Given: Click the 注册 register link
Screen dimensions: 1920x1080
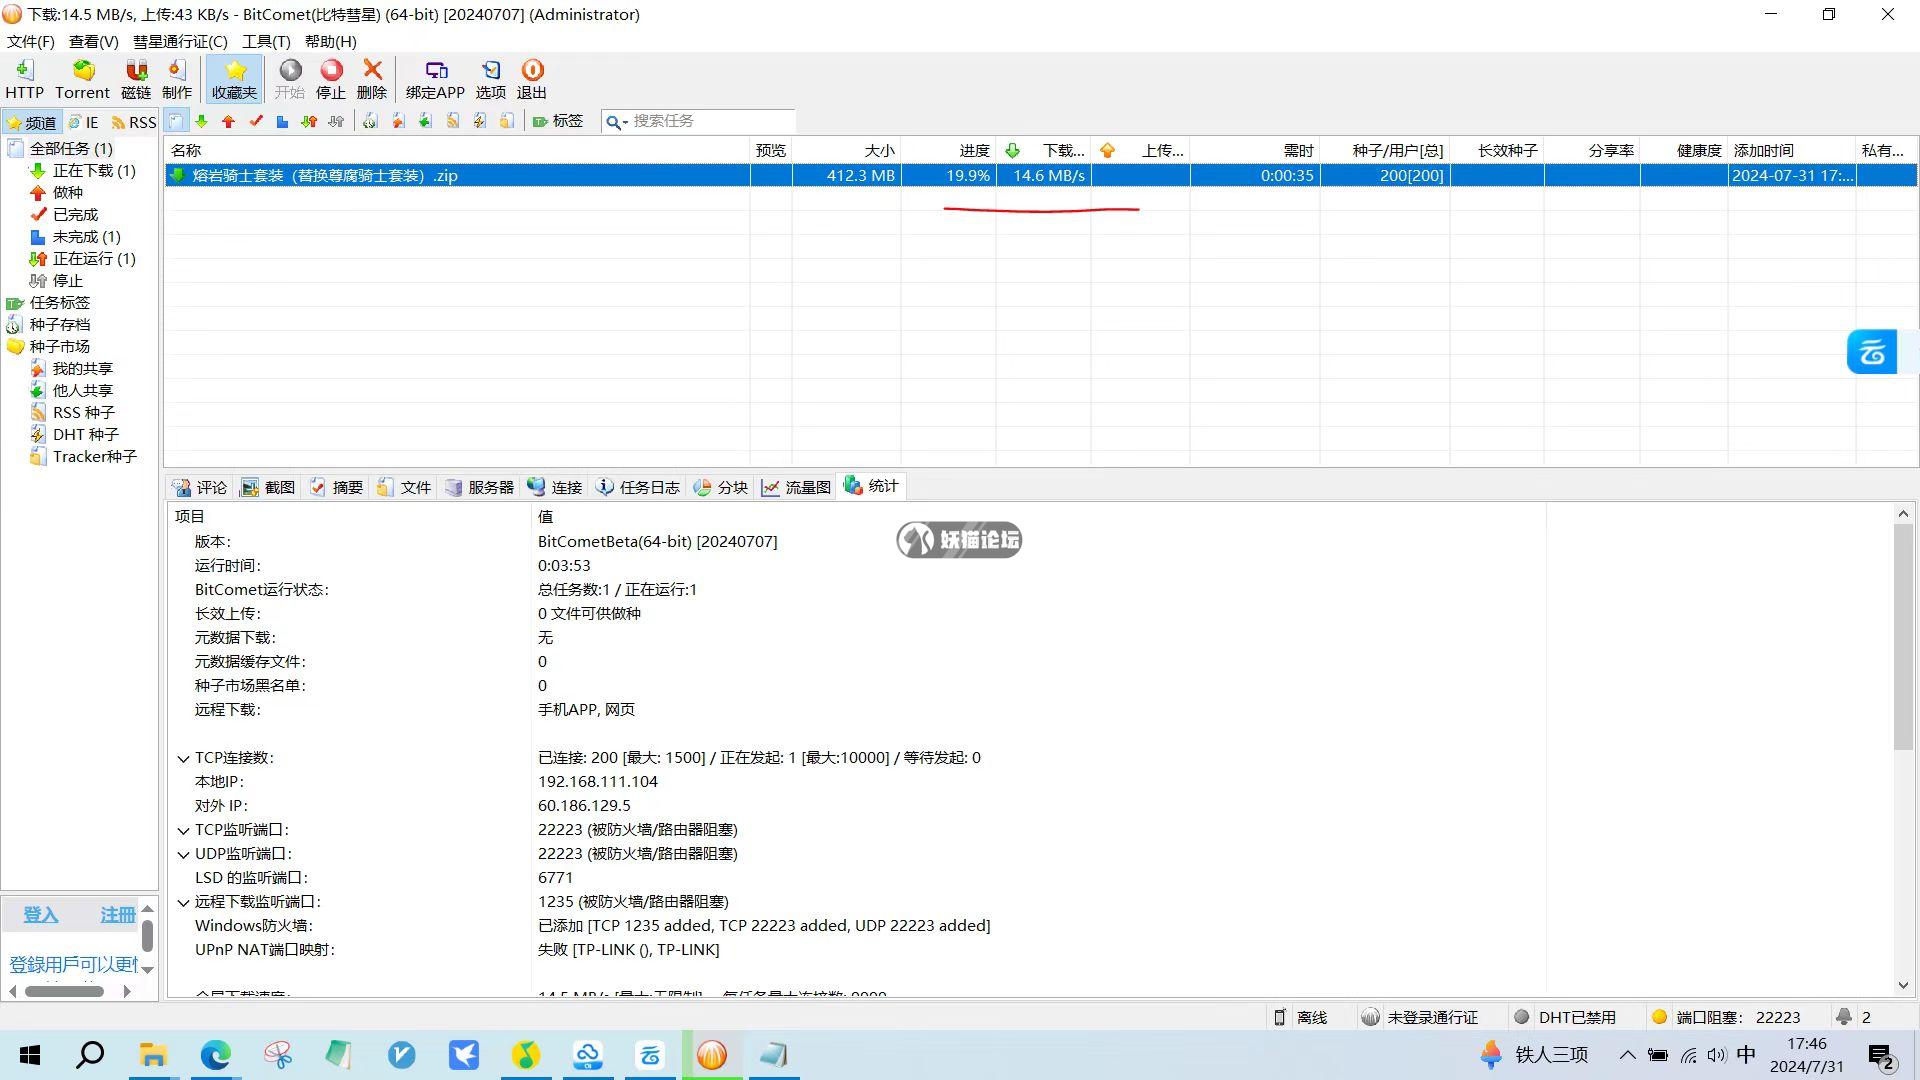Looking at the screenshot, I should coord(118,915).
